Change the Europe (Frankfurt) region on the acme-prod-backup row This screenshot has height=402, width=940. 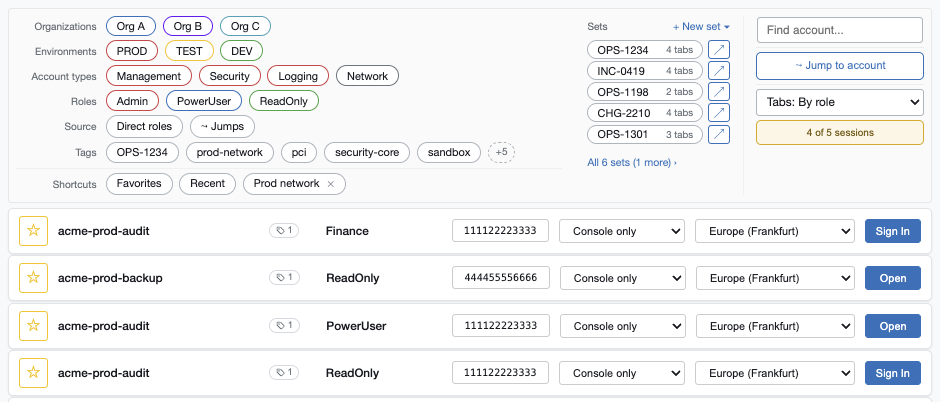(x=775, y=278)
